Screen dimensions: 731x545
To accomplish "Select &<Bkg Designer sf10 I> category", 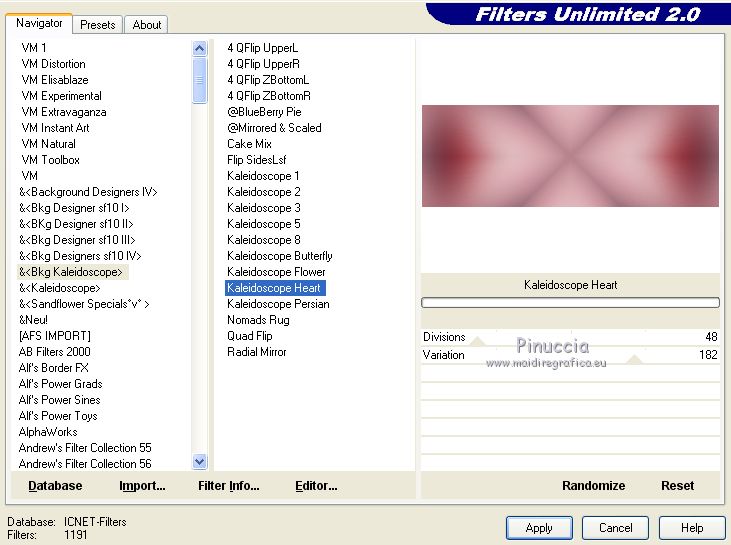I will pos(74,208).
